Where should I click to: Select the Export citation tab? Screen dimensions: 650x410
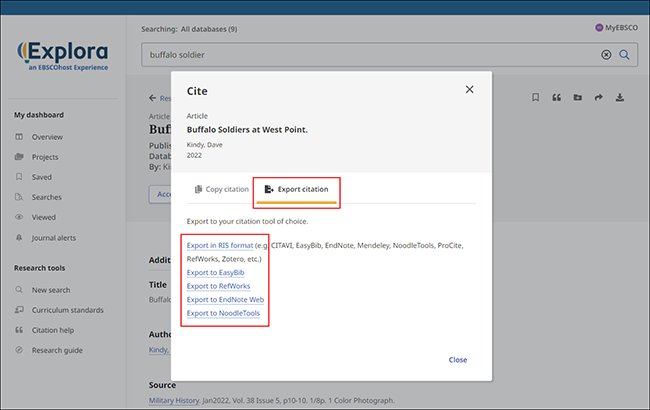(296, 189)
